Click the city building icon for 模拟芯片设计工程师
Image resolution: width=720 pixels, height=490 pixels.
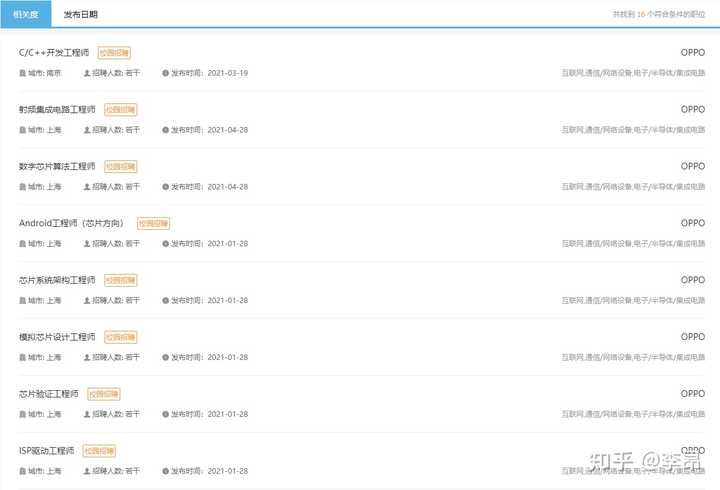click(22, 357)
